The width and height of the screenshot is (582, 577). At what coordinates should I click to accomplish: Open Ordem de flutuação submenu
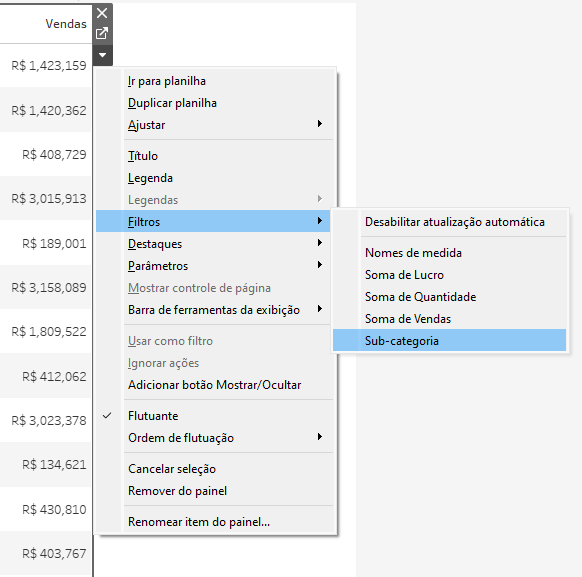click(216, 438)
